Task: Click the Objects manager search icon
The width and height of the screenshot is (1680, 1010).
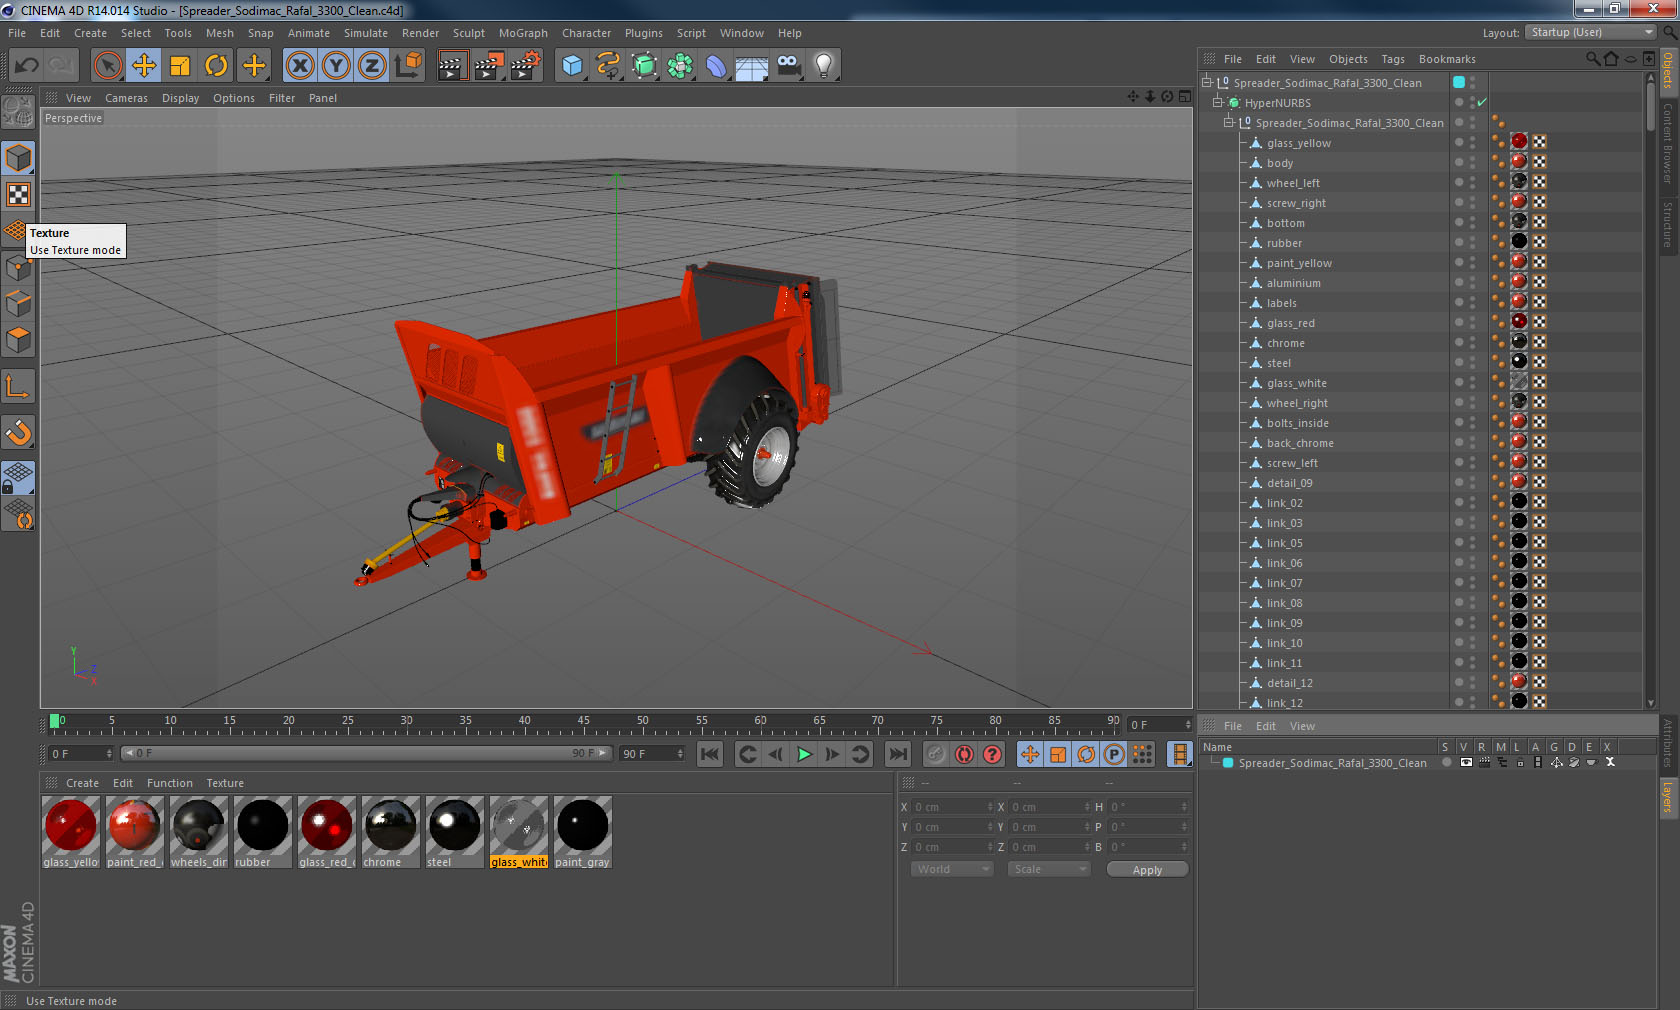Action: [1592, 59]
